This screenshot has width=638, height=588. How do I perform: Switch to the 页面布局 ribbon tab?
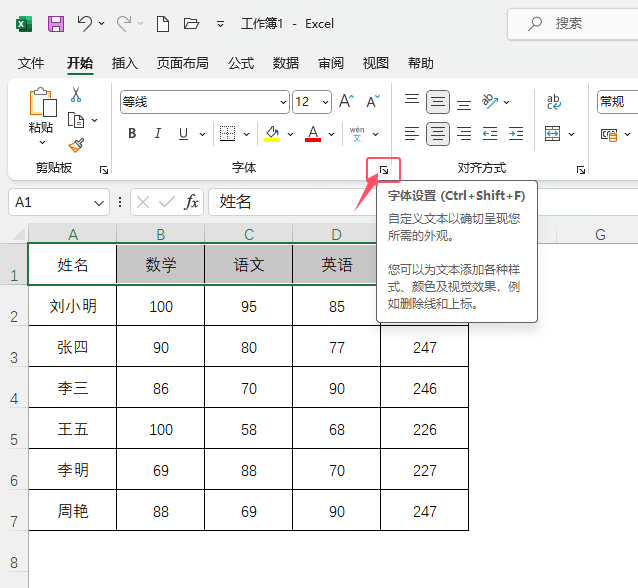pyautogui.click(x=183, y=63)
